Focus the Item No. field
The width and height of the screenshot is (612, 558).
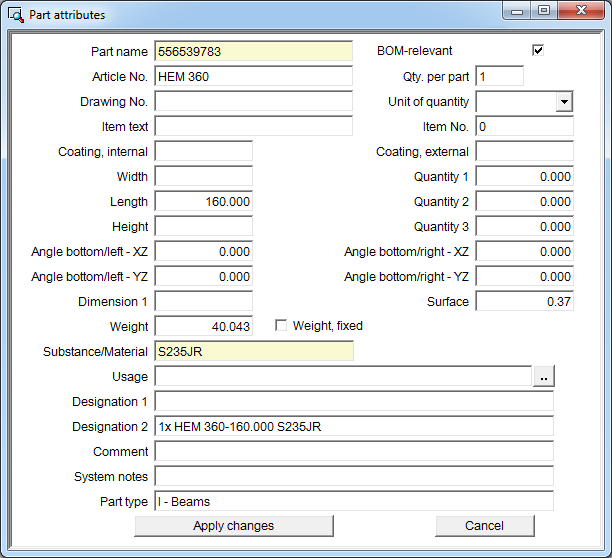[x=524, y=127]
